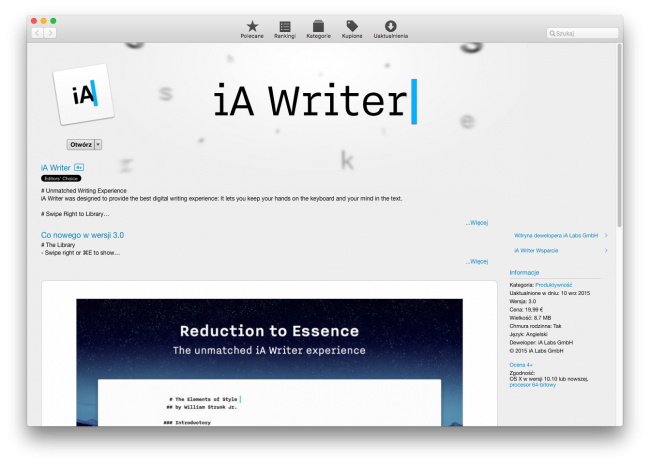The width and height of the screenshot is (650, 465).
Task: Click the Deweloper: iA Labs GmbH text
Action: point(541,343)
